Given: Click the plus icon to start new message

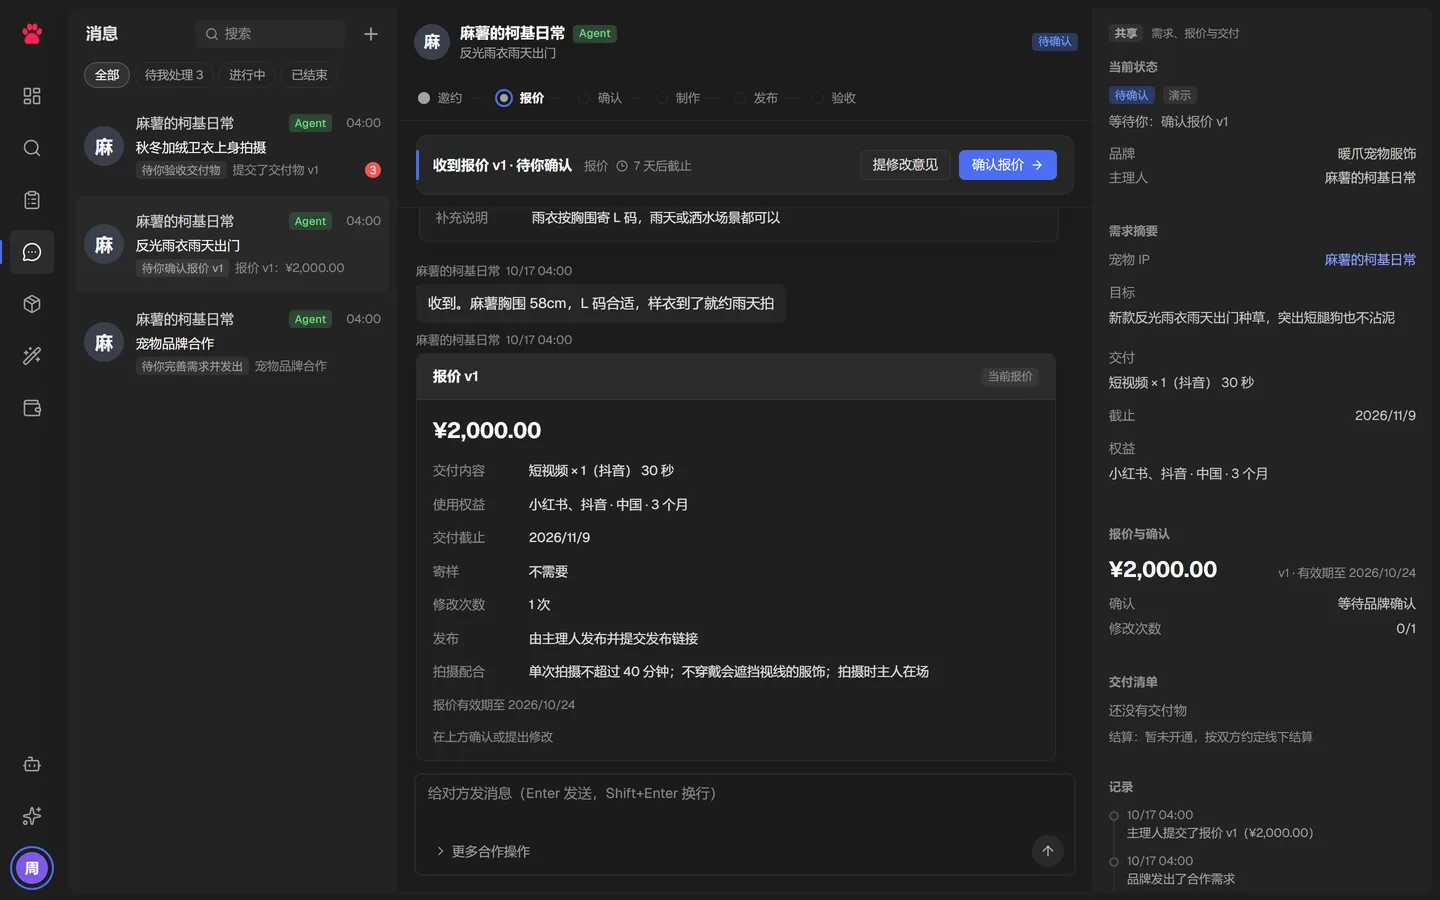Looking at the screenshot, I should [x=371, y=34].
